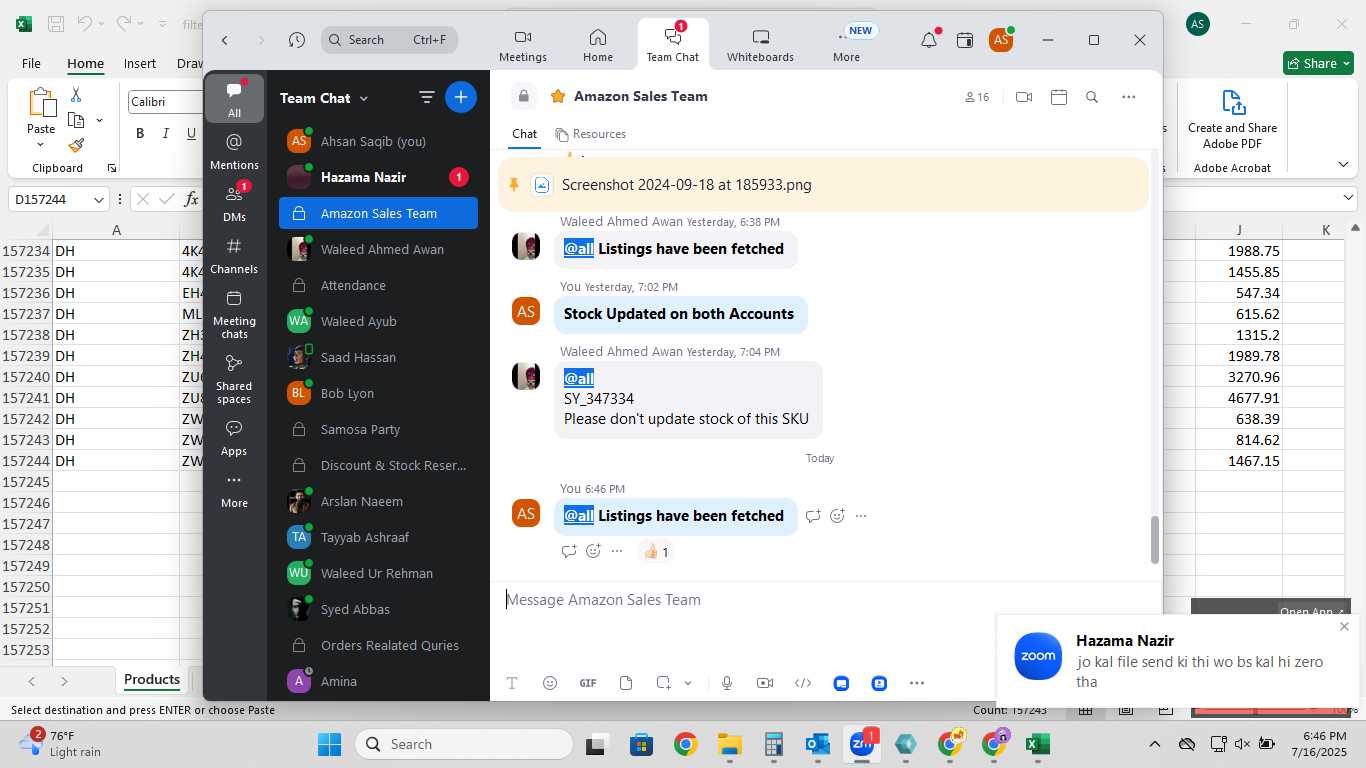Select All in the Zoom sidebar

pyautogui.click(x=234, y=99)
